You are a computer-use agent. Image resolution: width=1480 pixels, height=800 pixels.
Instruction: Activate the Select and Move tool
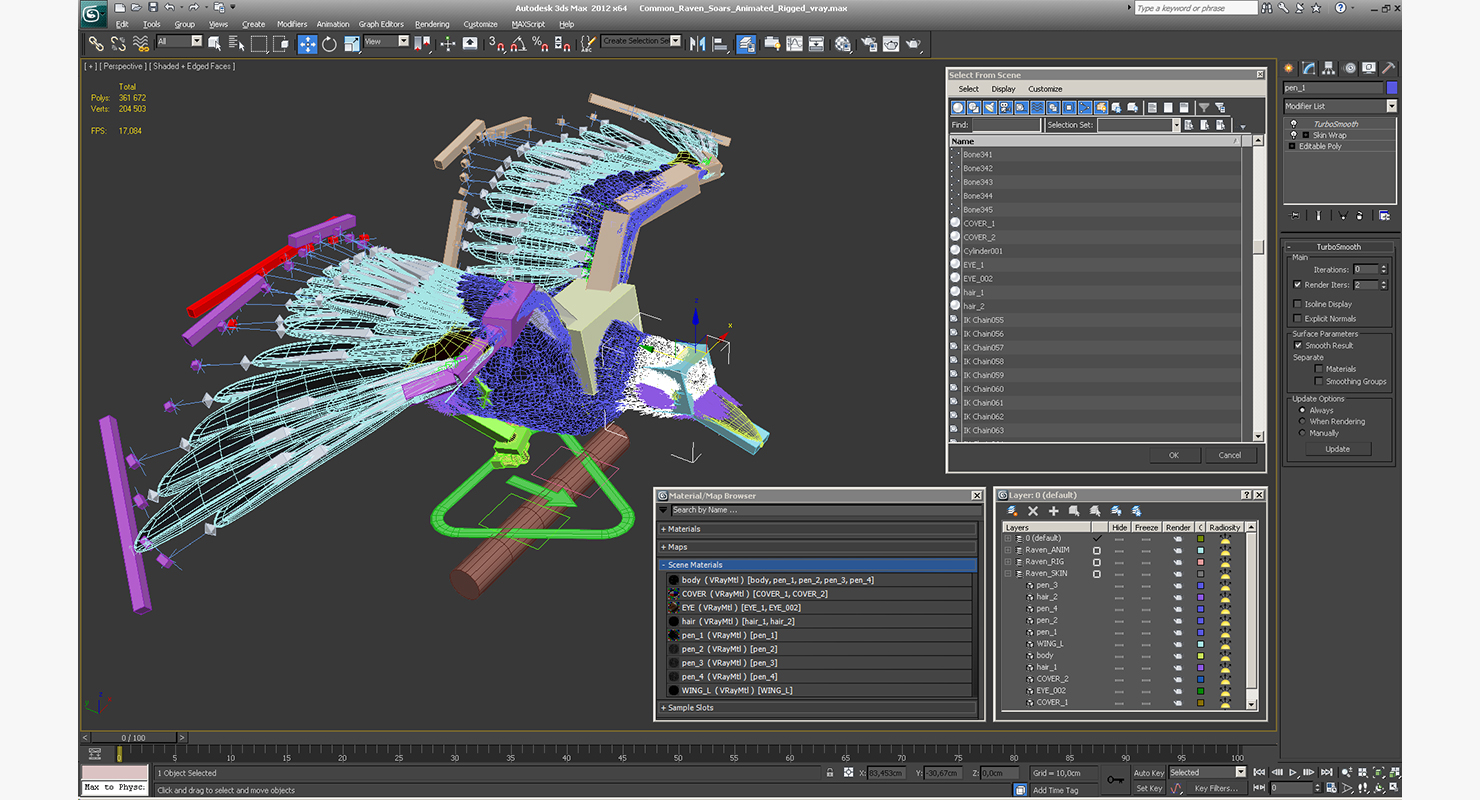(307, 43)
